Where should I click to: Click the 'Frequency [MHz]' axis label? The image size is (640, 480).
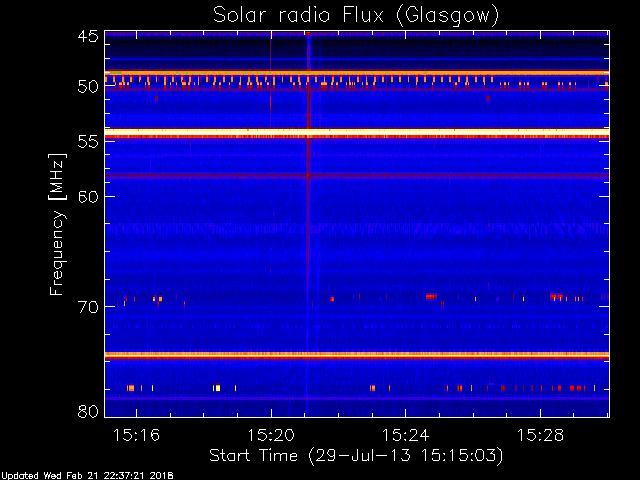point(57,224)
